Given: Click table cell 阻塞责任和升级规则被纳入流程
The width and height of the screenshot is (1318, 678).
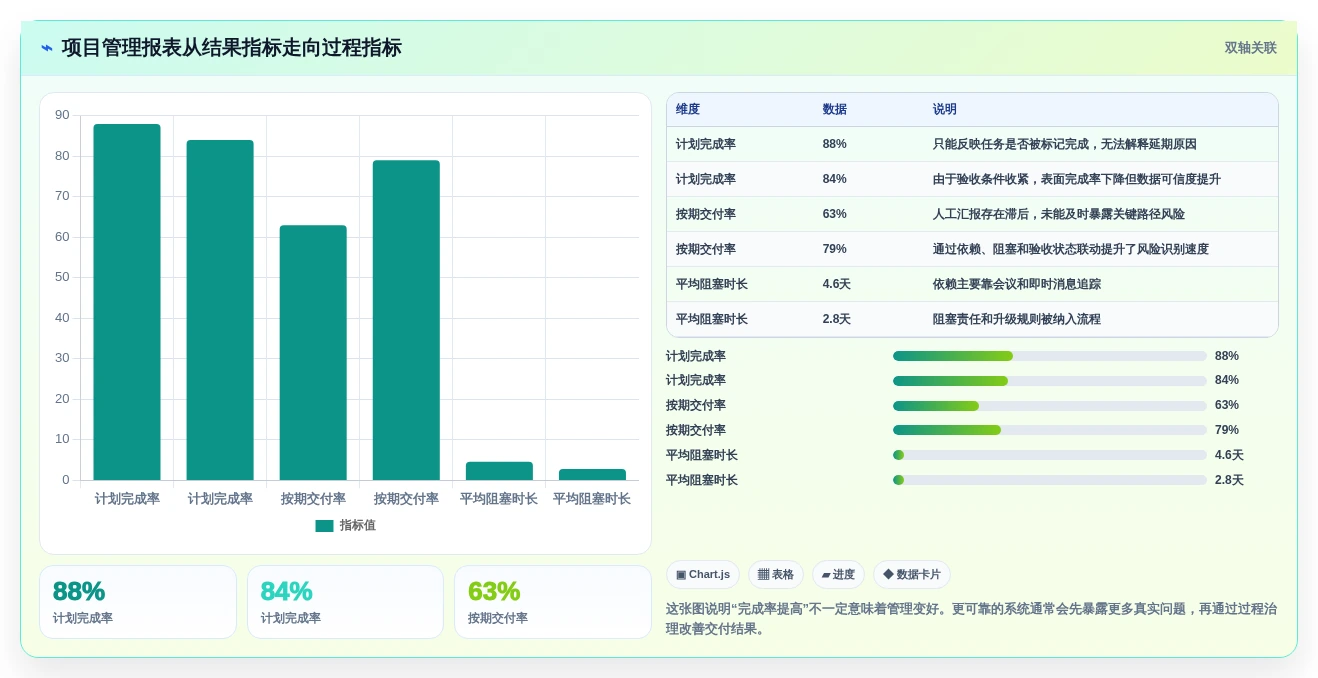Looking at the screenshot, I should point(1016,319).
